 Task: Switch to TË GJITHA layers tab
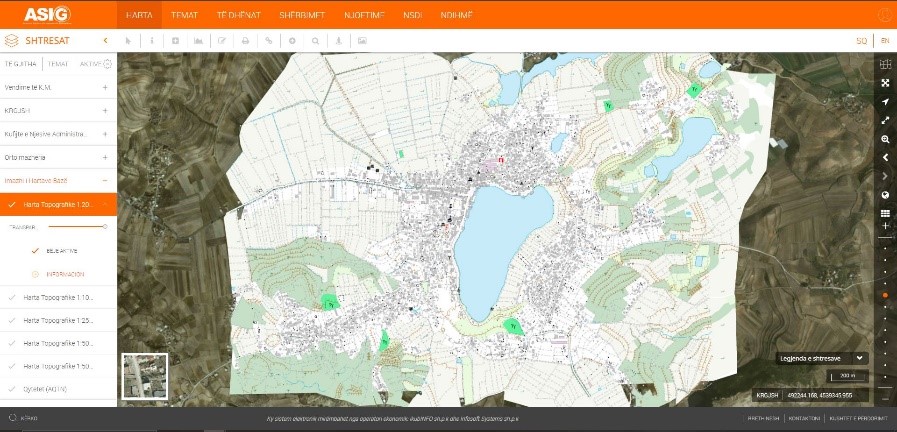[x=21, y=64]
